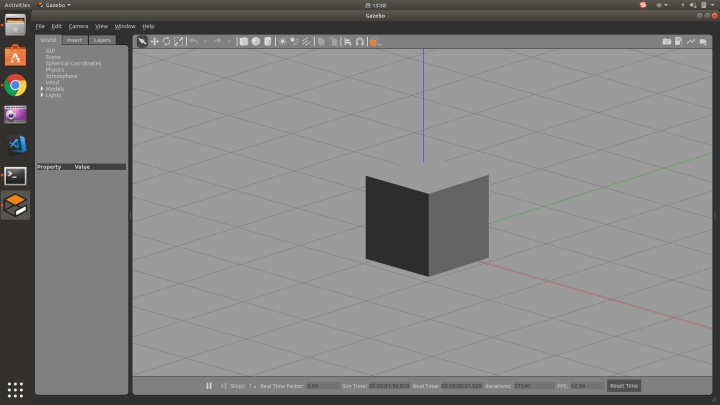Switch to the Layers tab
Screen dimensions: 720x405
click(x=102, y=40)
